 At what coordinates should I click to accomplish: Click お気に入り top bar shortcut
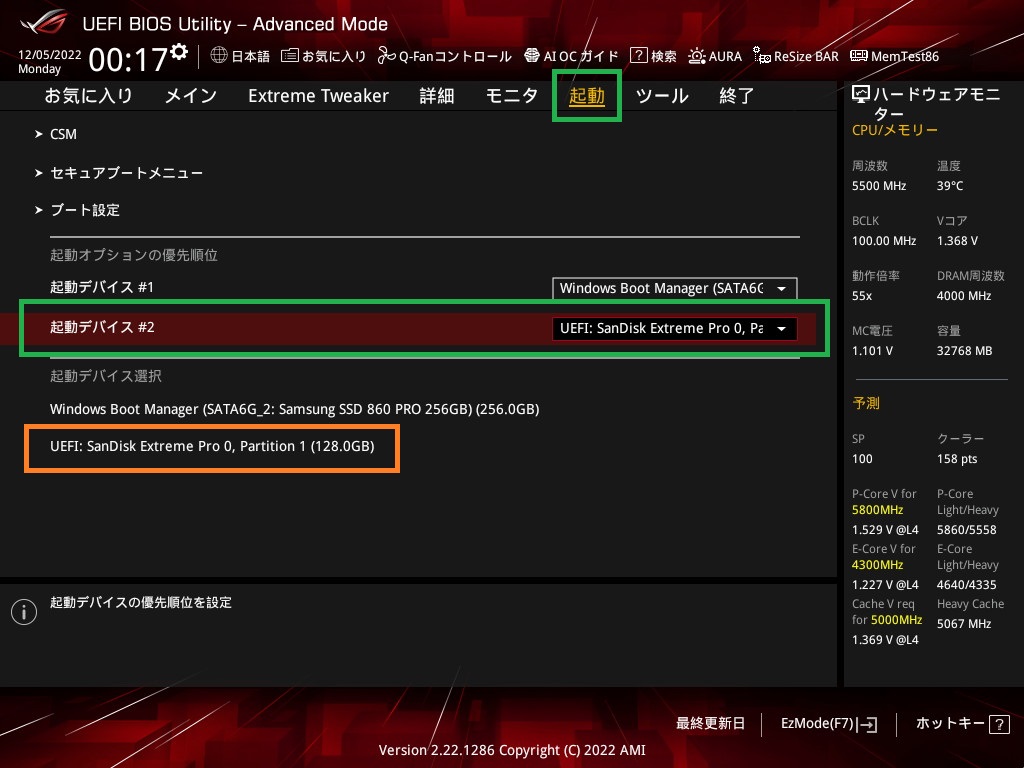[334, 56]
